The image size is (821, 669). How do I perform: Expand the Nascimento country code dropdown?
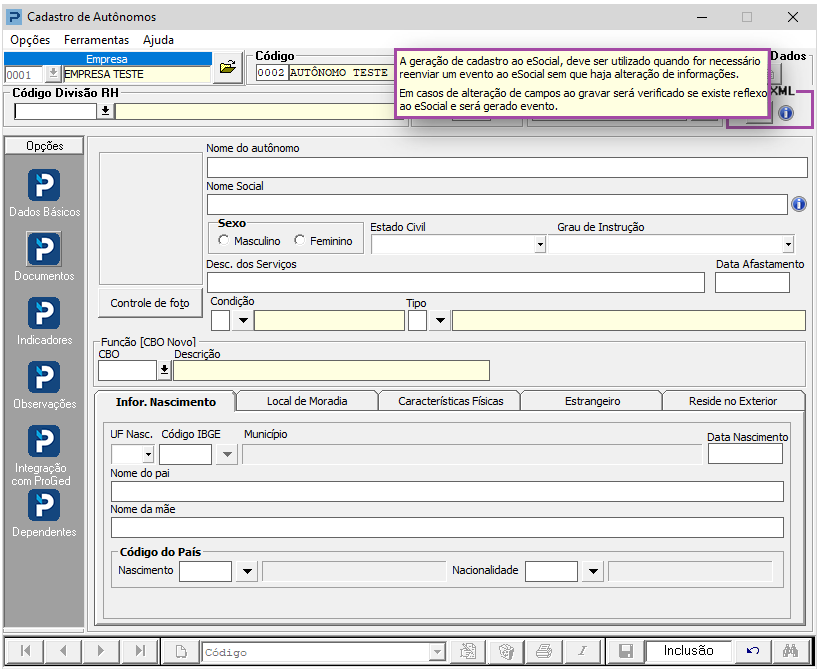pyautogui.click(x=247, y=571)
